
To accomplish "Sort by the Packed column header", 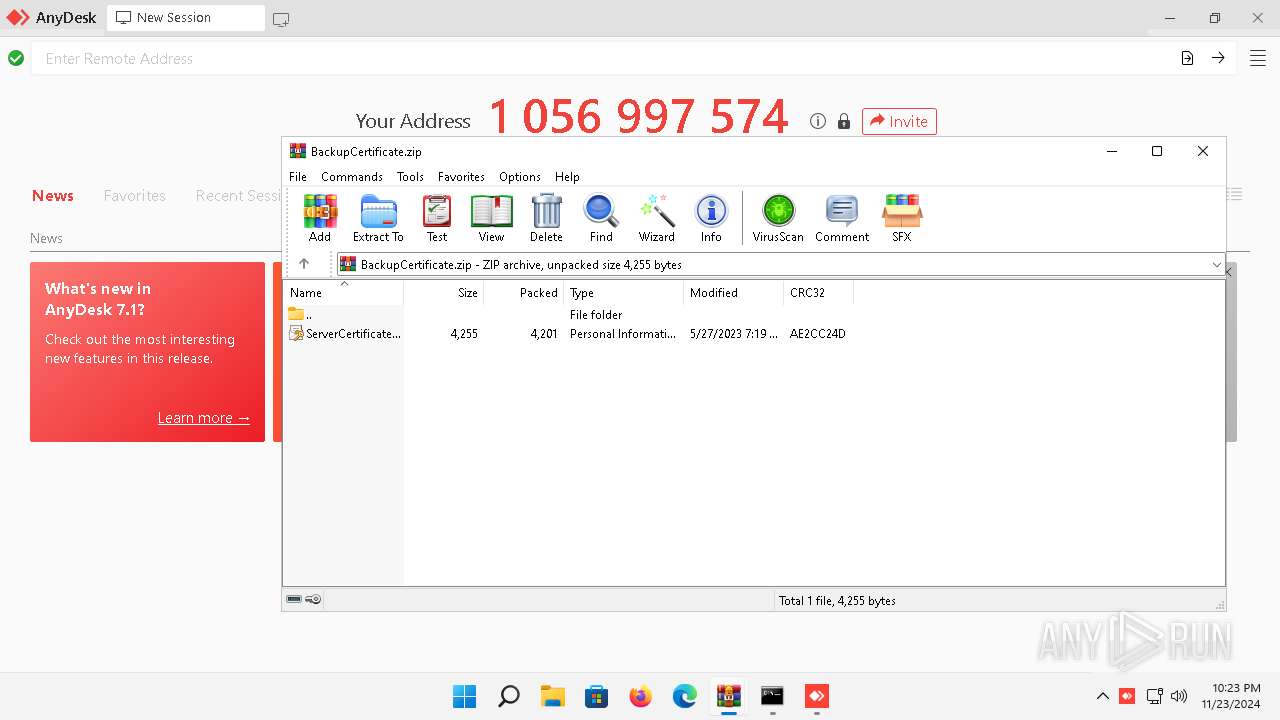I will (524, 292).
